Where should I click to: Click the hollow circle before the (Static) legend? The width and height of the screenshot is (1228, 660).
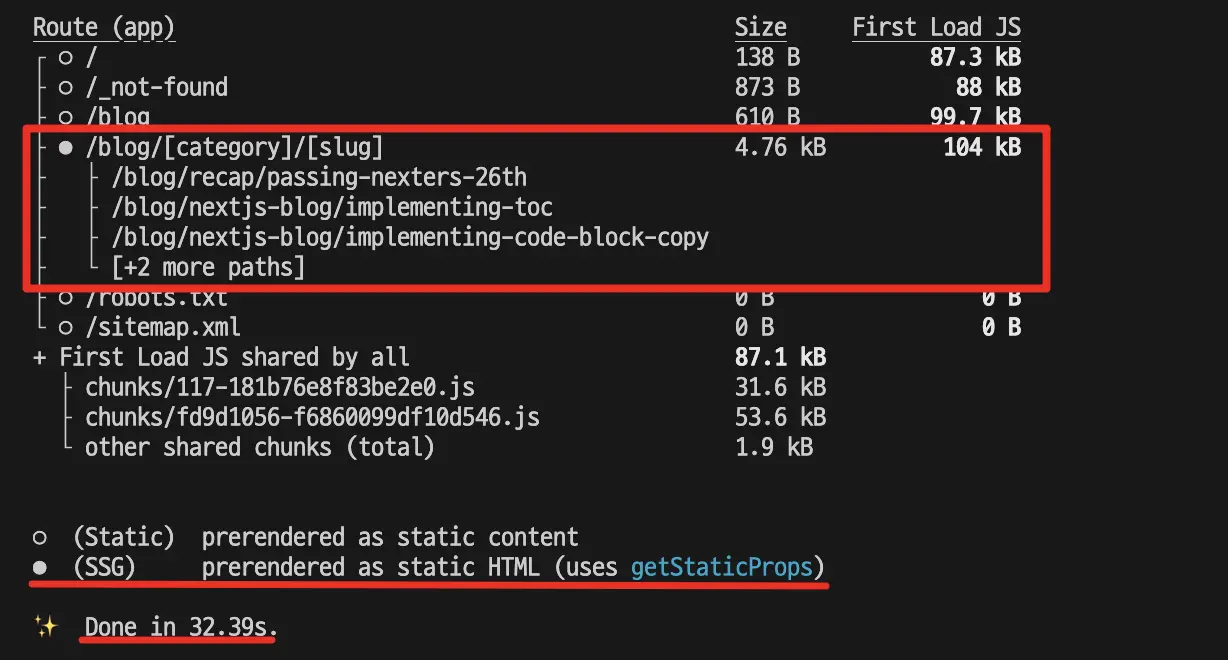click(40, 537)
